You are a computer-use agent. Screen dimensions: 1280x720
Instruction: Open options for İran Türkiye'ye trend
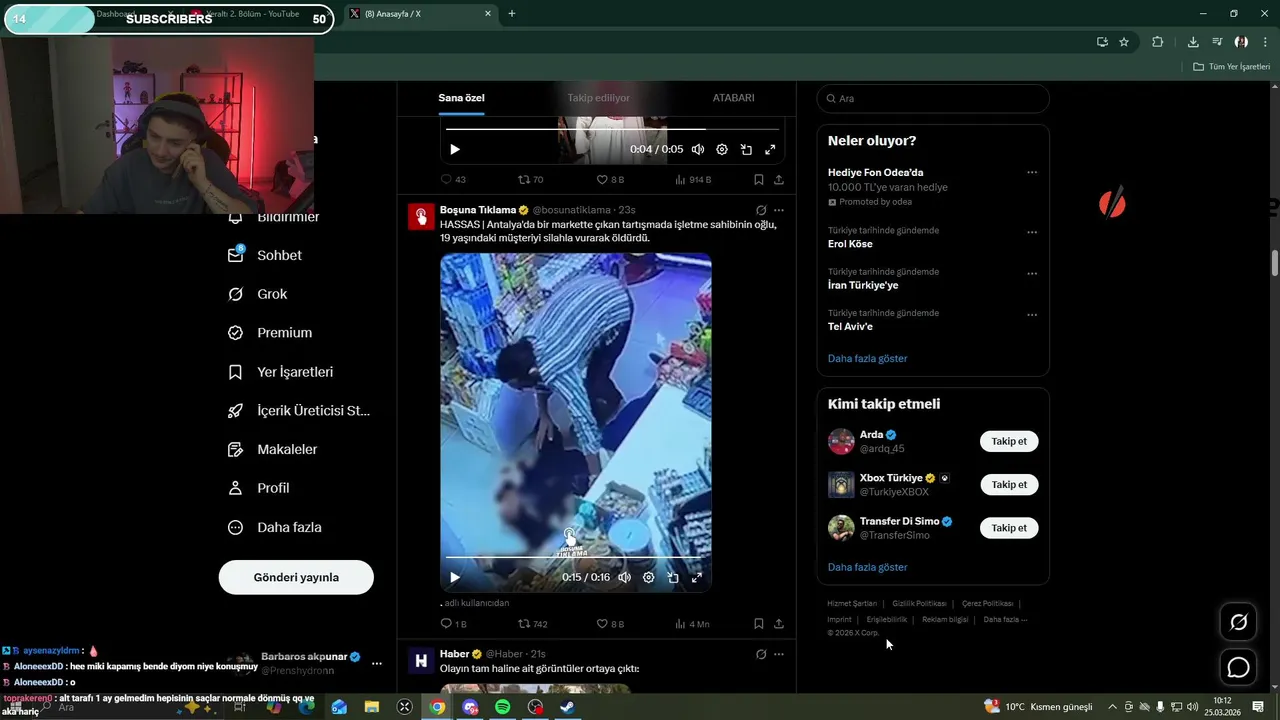pyautogui.click(x=1032, y=273)
